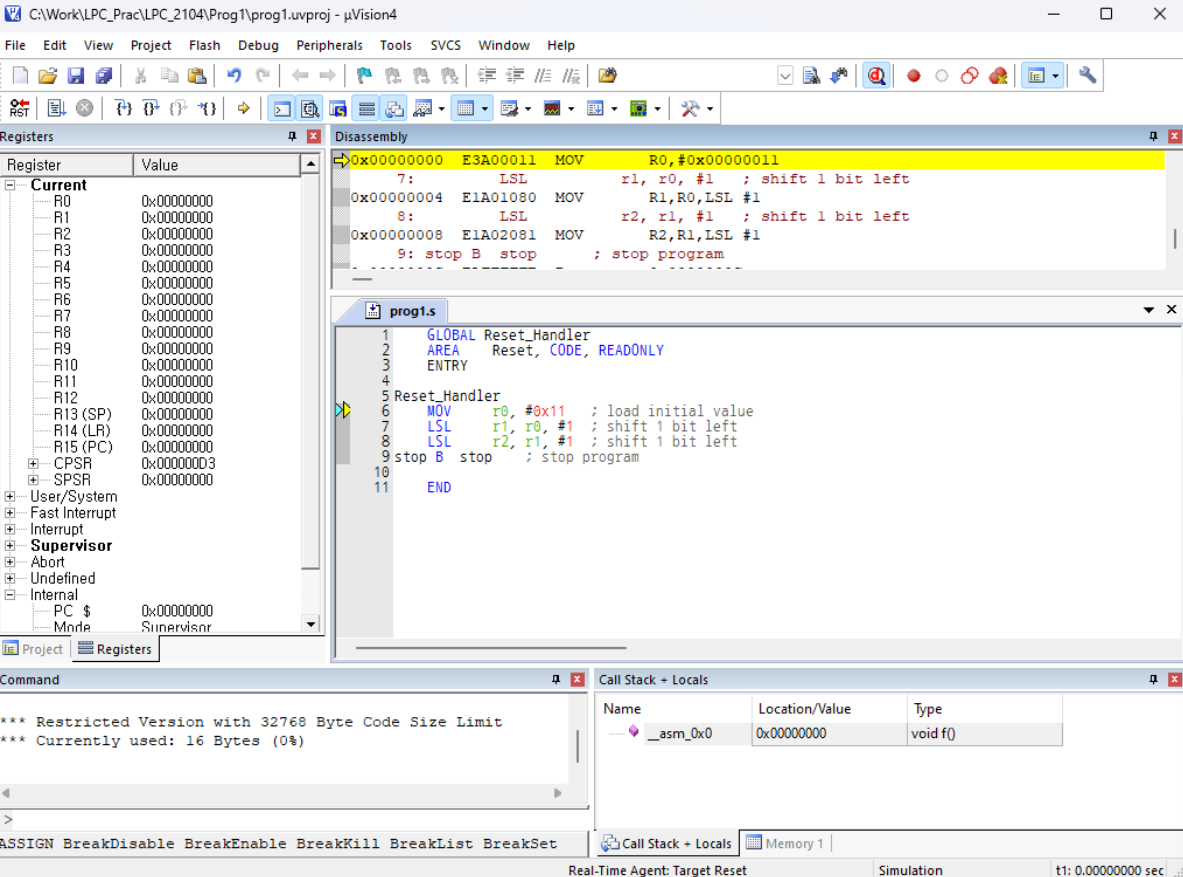
Task: Click the Save file icon
Action: 76,76
